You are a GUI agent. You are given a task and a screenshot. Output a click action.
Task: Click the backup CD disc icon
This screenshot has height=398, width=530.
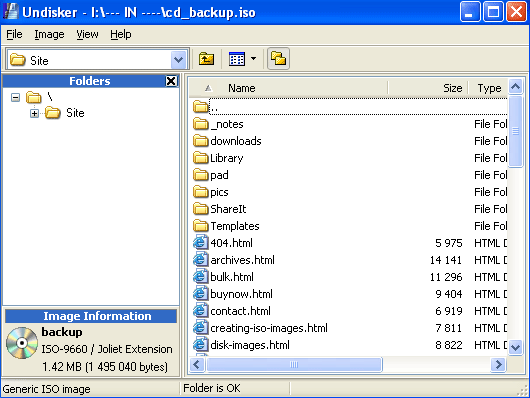pyautogui.click(x=22, y=343)
